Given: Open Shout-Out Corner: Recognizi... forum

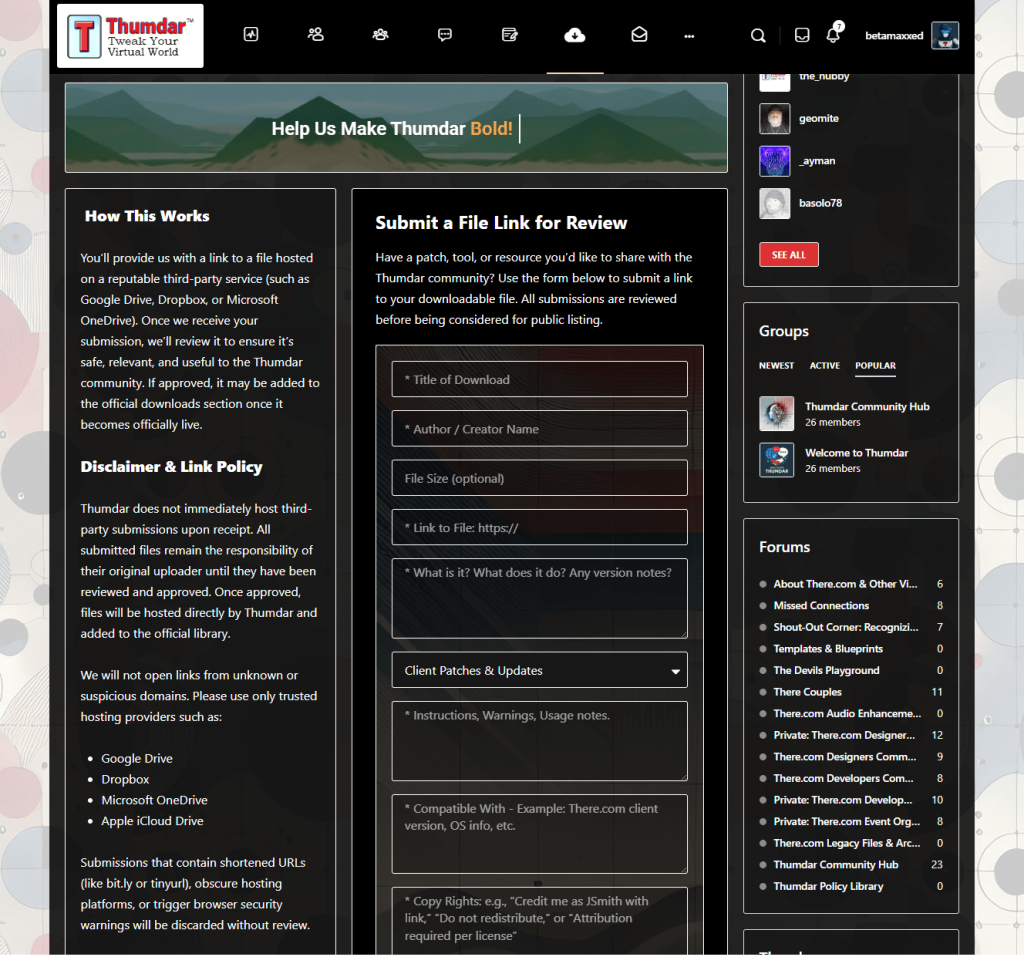Looking at the screenshot, I should click(x=846, y=627).
